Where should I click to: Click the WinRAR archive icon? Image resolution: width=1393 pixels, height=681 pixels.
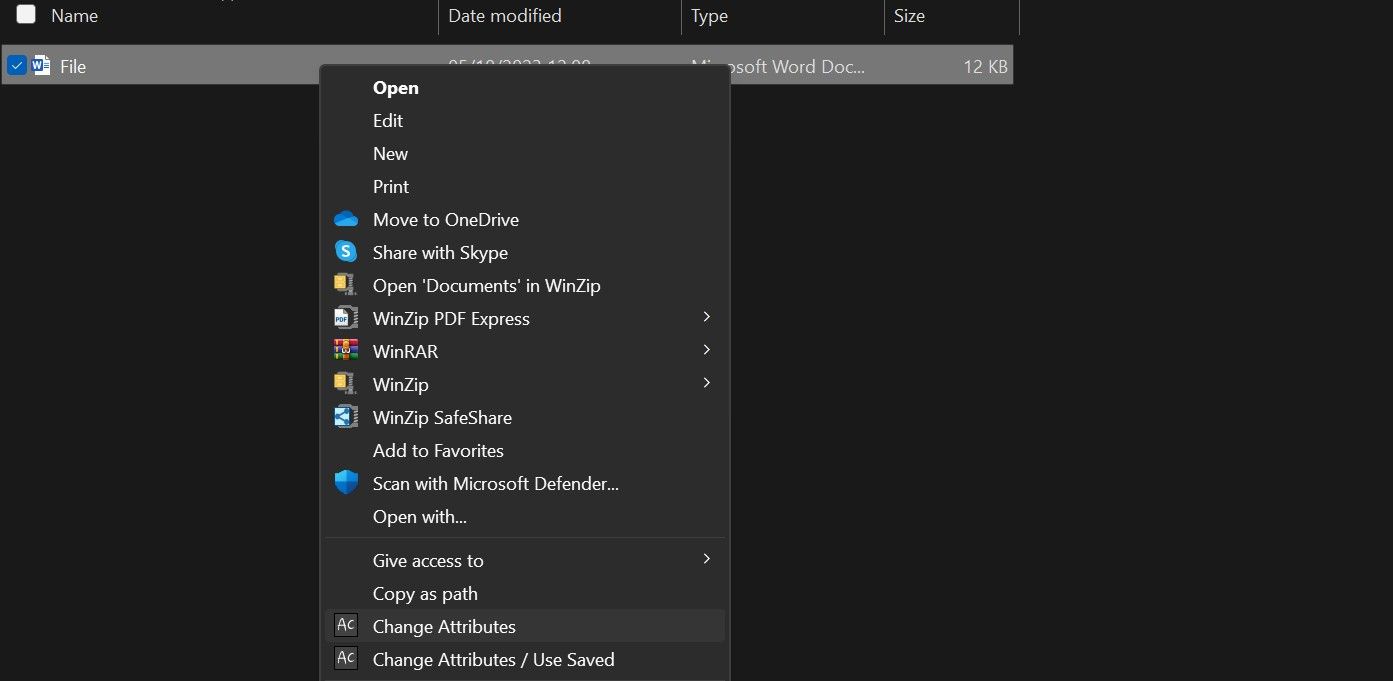point(346,350)
